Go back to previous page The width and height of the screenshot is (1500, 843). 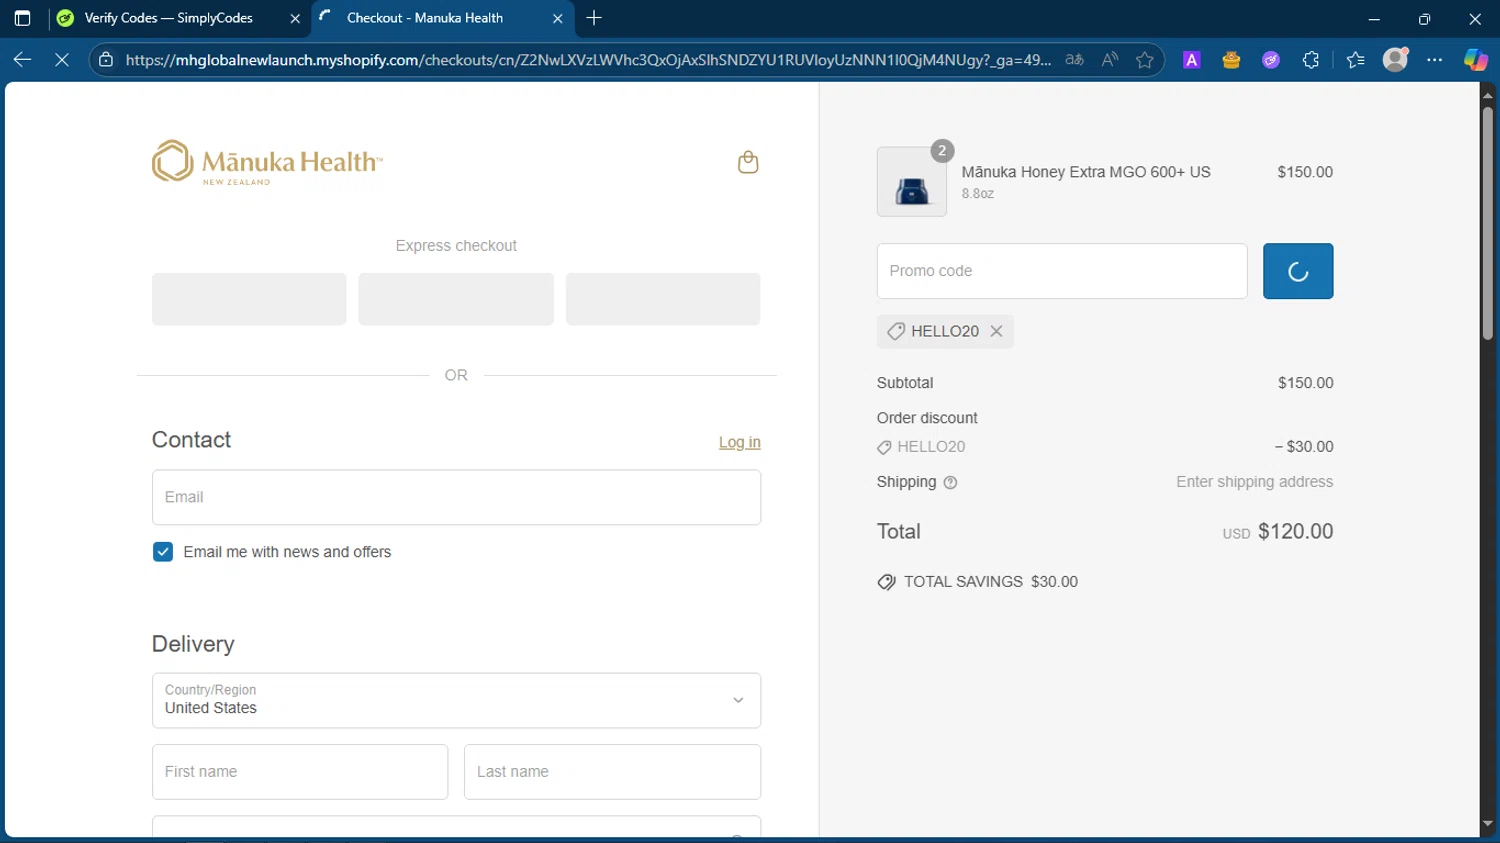(x=22, y=60)
